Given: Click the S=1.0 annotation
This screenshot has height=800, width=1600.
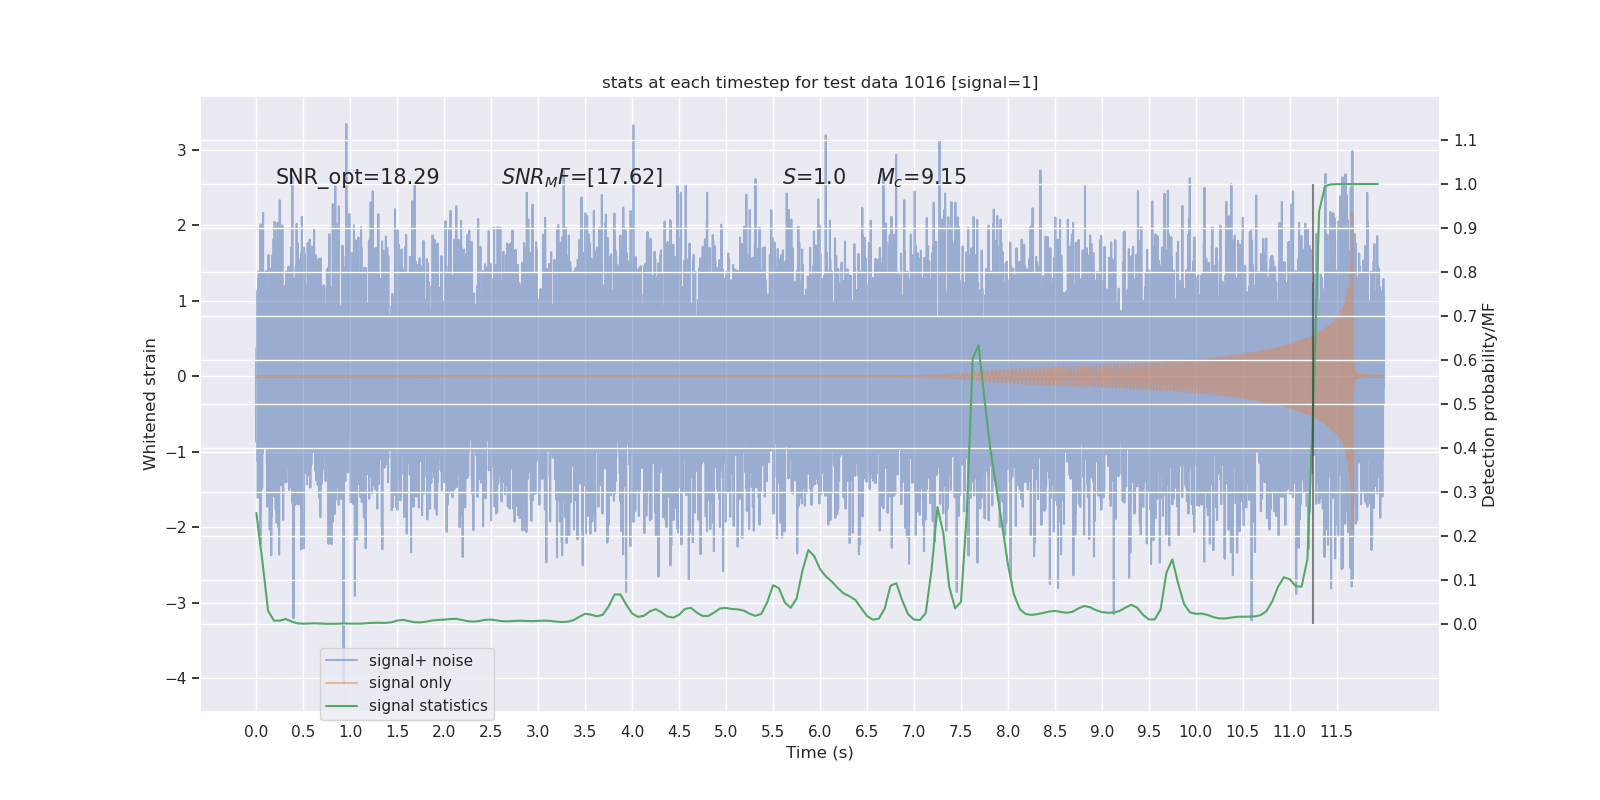Looking at the screenshot, I should tap(814, 177).
